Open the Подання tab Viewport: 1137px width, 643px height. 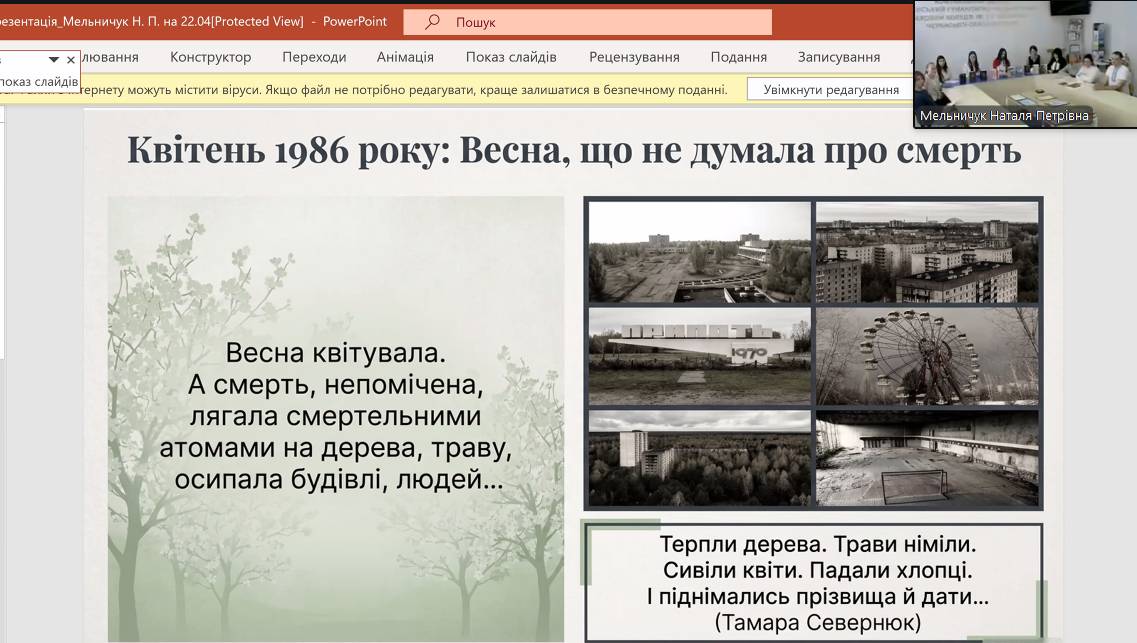coord(738,57)
